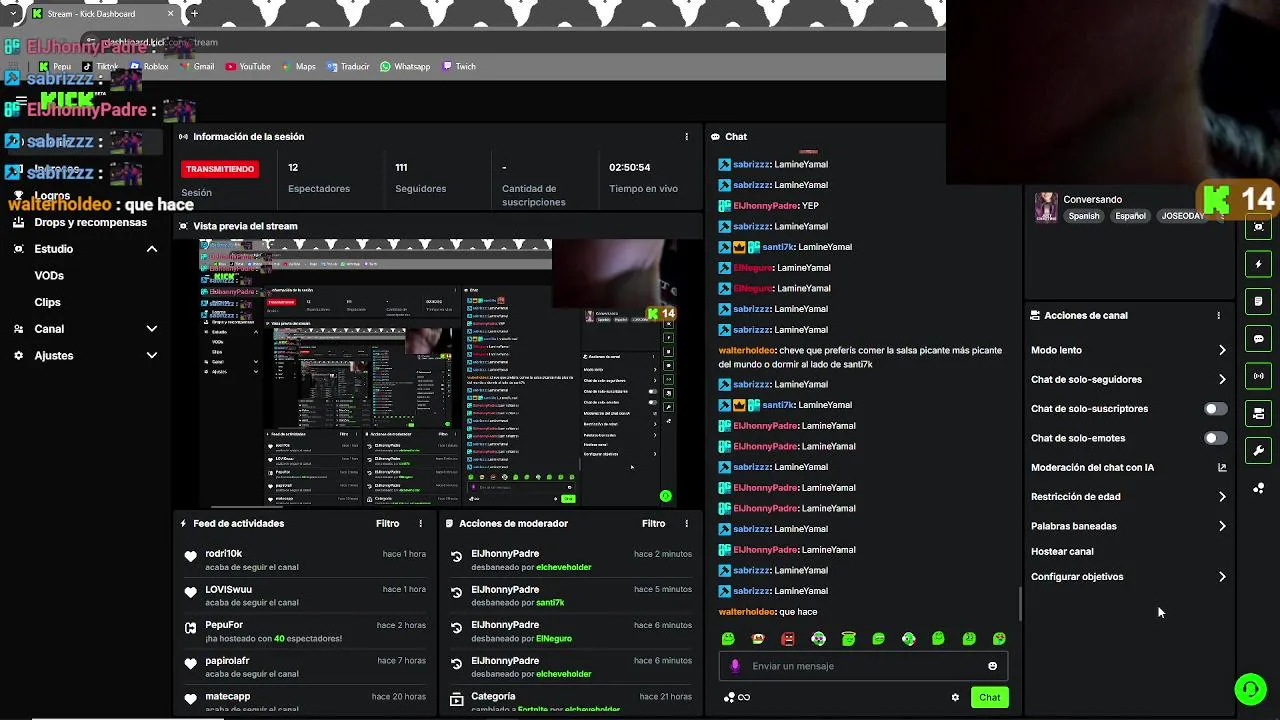The image size is (1280, 720).
Task: Toggle Chat de solo-suscriptores switch
Action: pyautogui.click(x=1215, y=409)
